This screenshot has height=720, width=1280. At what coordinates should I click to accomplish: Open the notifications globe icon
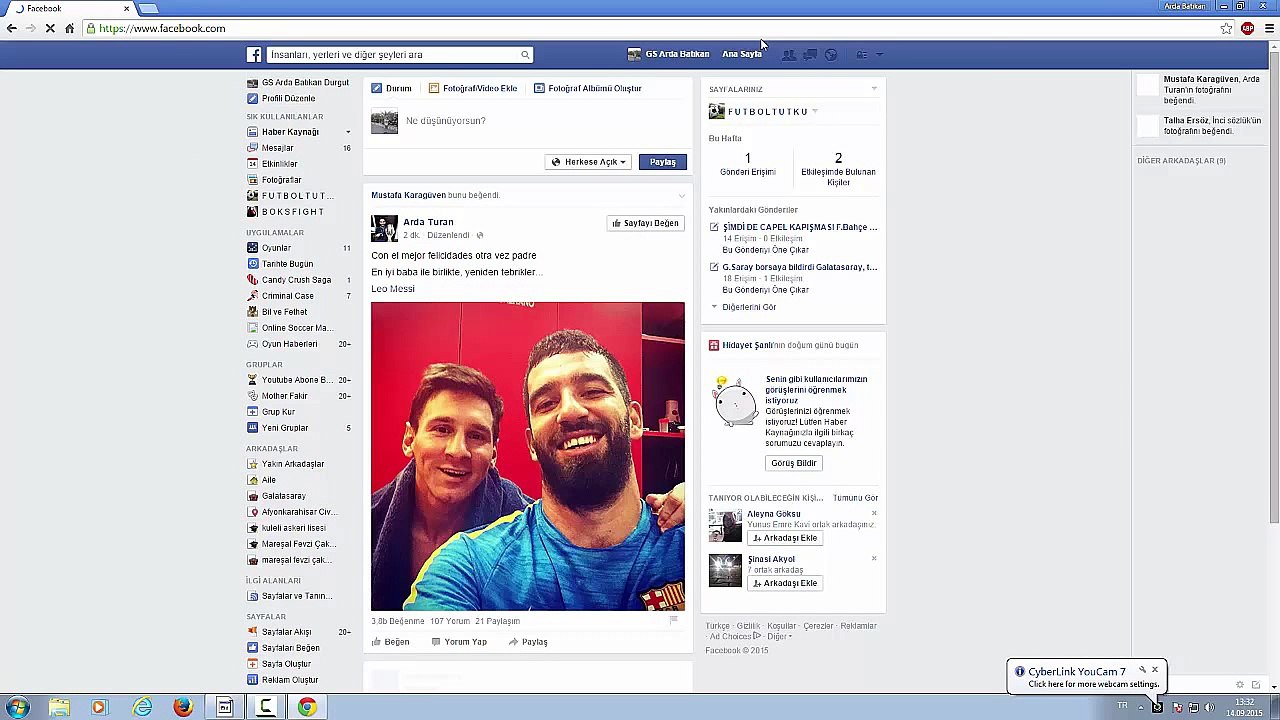click(x=831, y=55)
